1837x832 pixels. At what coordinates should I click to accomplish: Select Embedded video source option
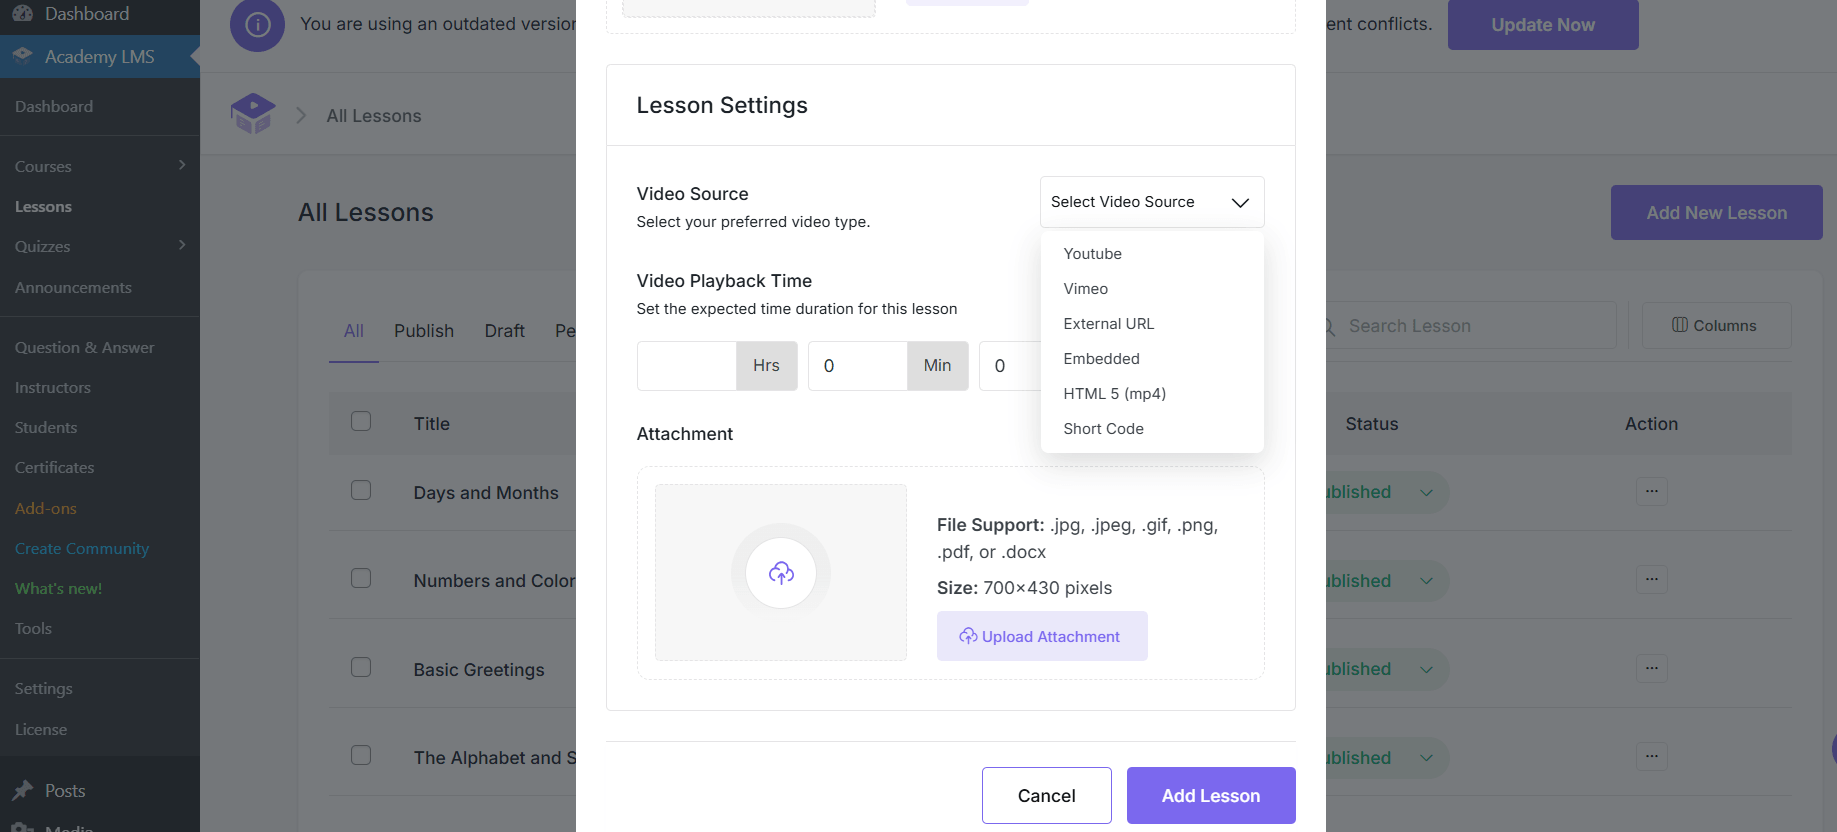tap(1152, 359)
